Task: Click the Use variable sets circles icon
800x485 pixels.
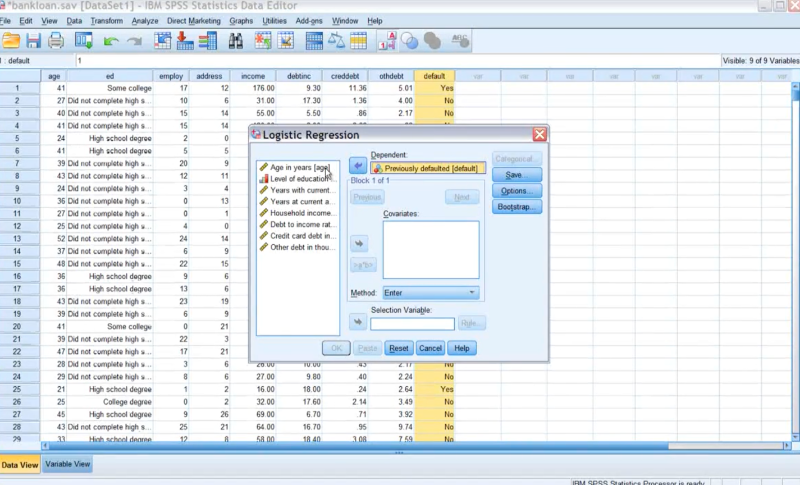Action: point(410,41)
